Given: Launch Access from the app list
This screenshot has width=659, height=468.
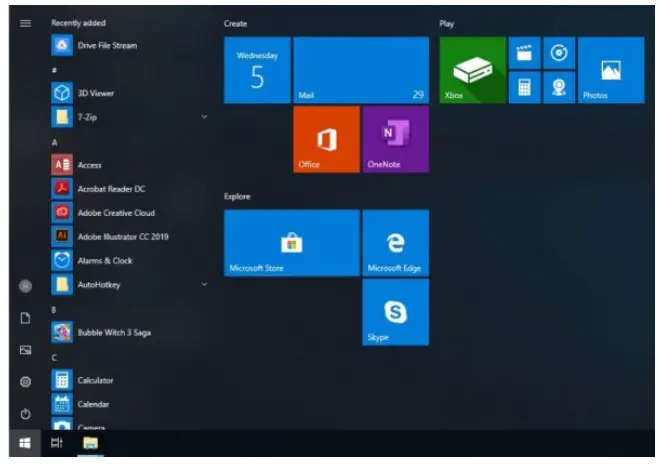Looking at the screenshot, I should 129,165.
